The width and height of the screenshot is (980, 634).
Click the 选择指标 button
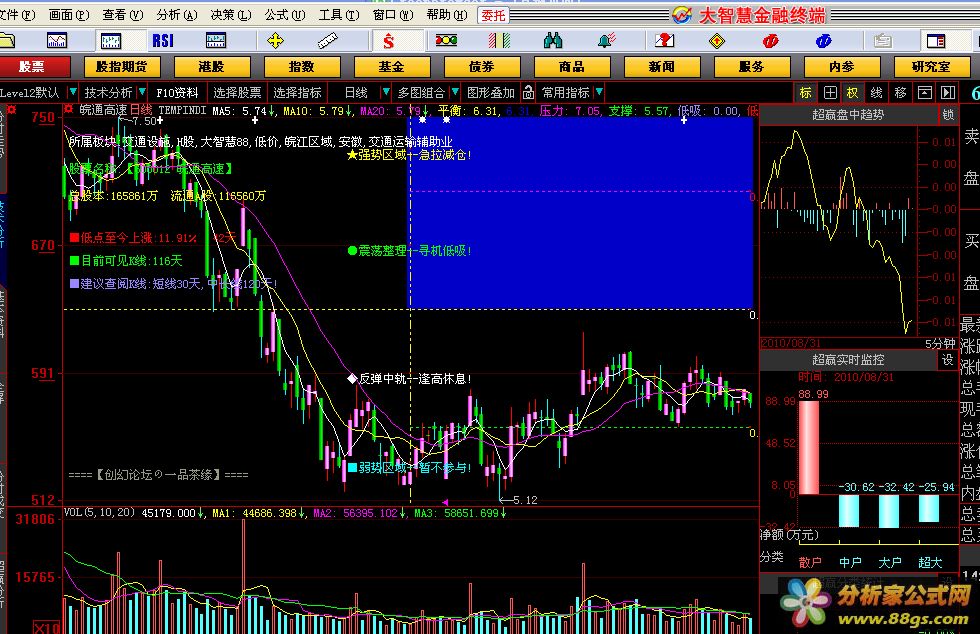click(x=297, y=93)
